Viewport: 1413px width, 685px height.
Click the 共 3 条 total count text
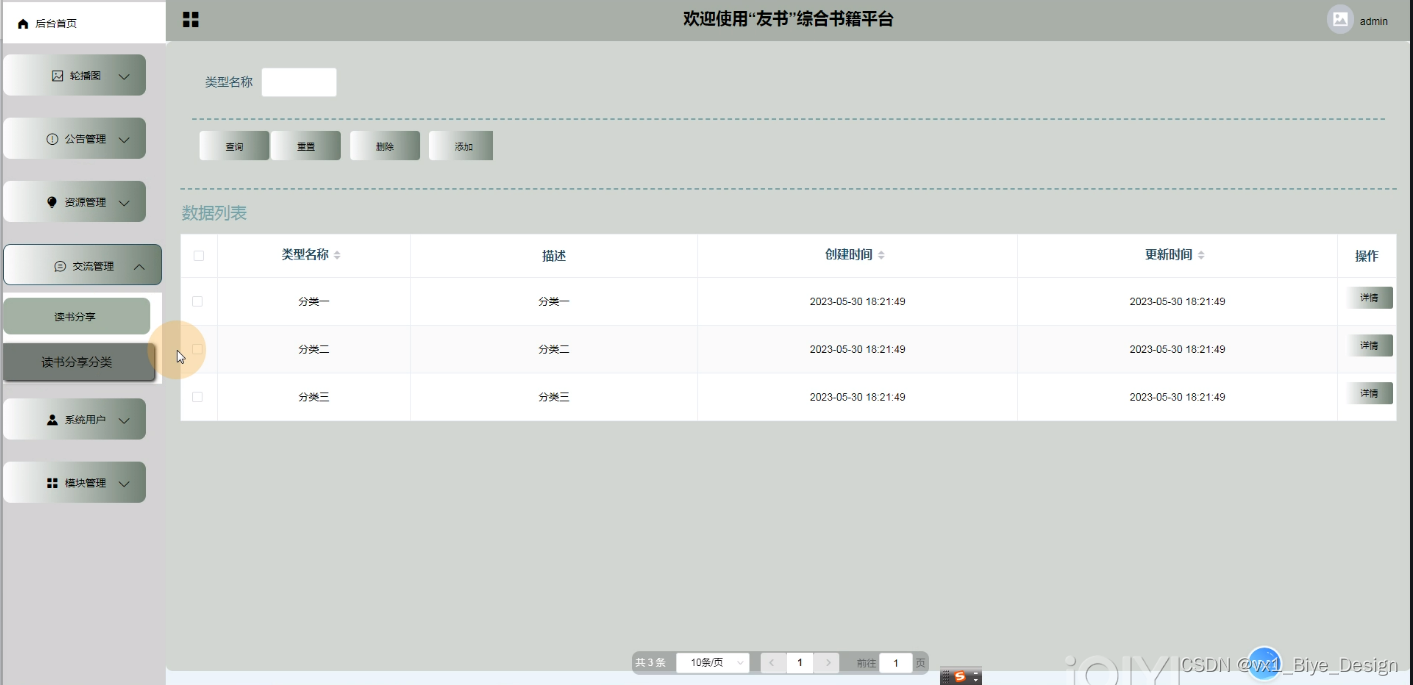click(x=651, y=663)
